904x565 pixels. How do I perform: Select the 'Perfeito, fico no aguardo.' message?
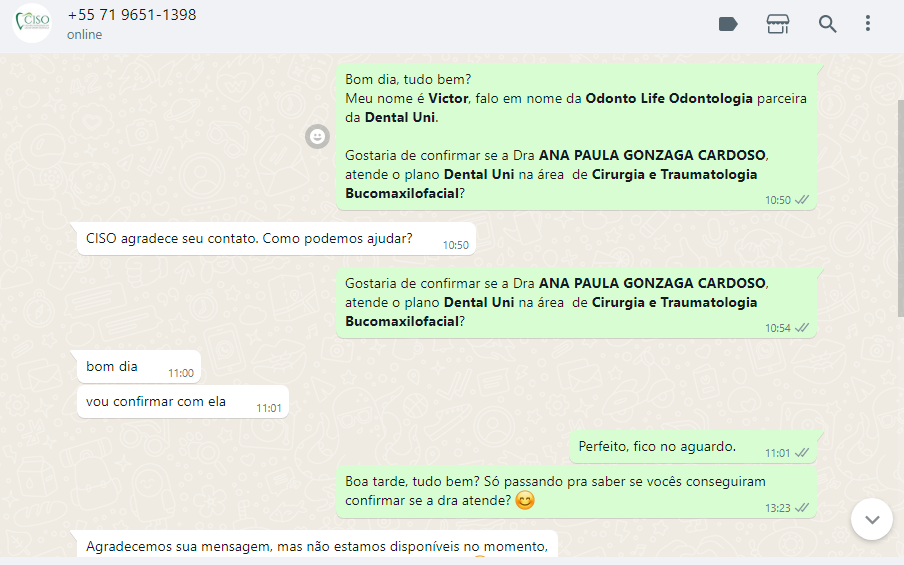[x=693, y=447]
